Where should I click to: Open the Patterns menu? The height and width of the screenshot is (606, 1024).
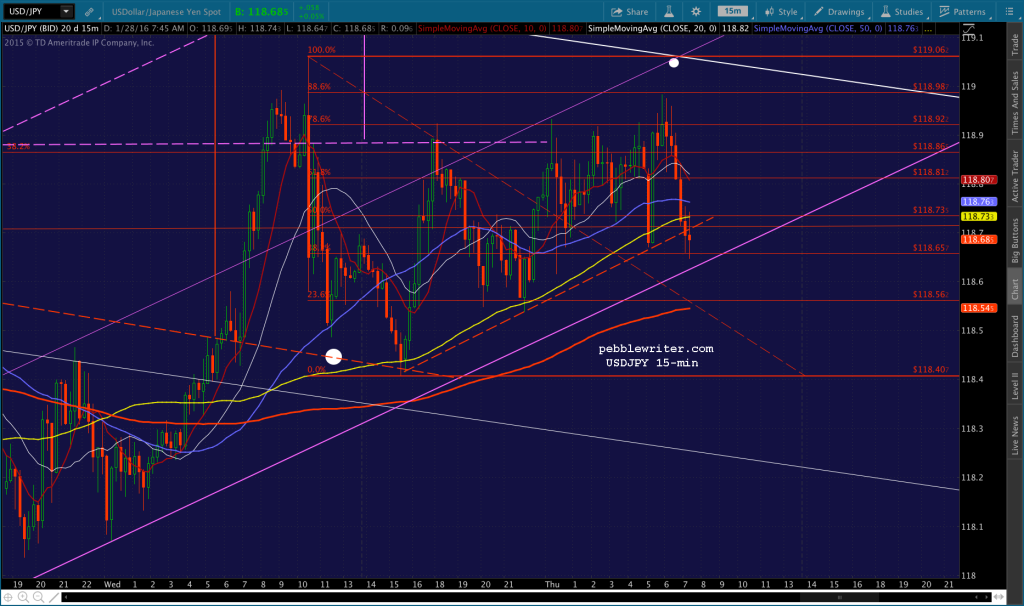tap(962, 12)
